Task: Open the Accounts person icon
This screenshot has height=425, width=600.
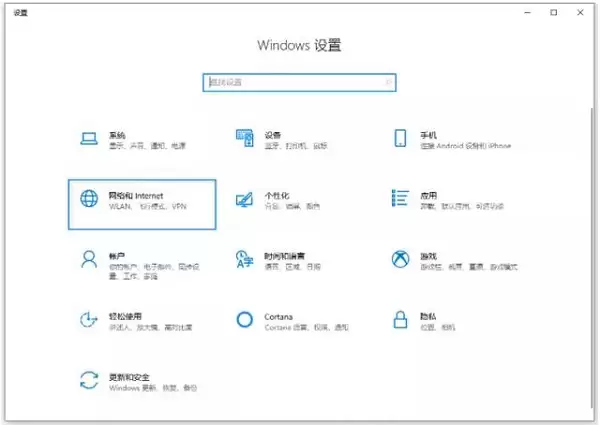Action: tap(89, 259)
